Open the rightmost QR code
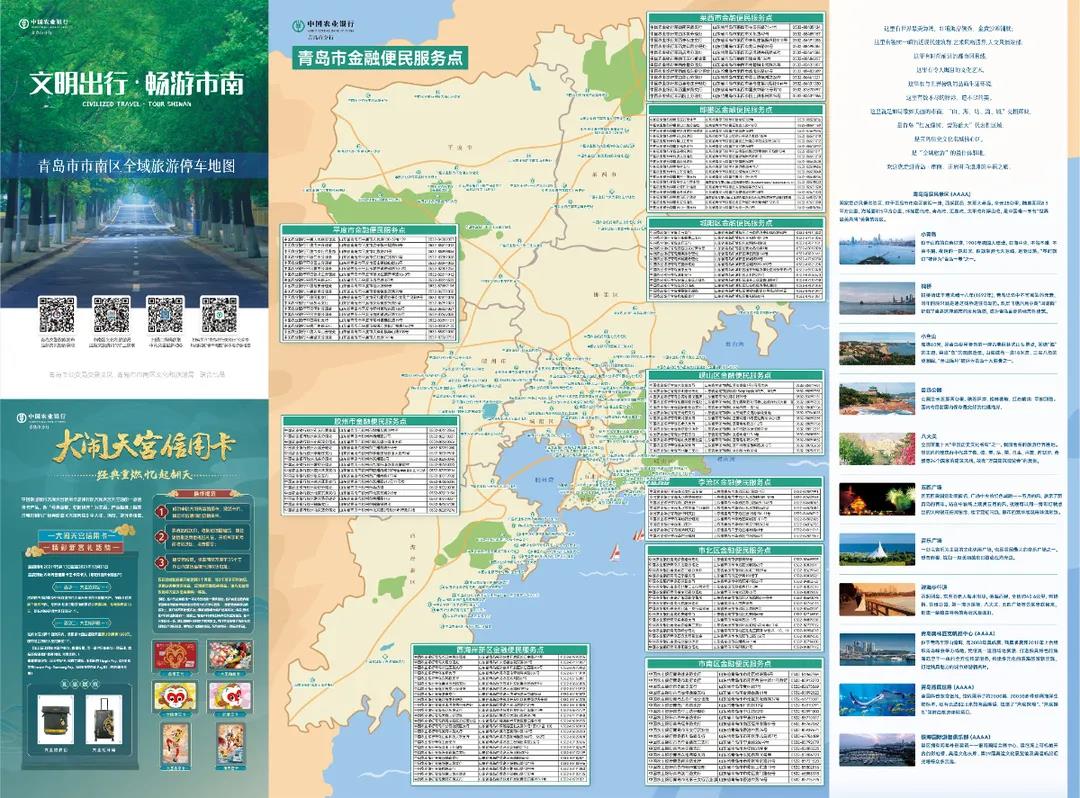Image resolution: width=1080 pixels, height=798 pixels. [219, 315]
